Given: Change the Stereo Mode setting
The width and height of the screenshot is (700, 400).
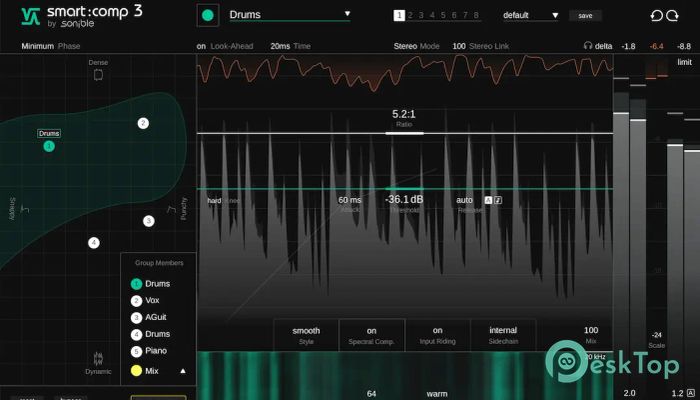Looking at the screenshot, I should [417, 46].
